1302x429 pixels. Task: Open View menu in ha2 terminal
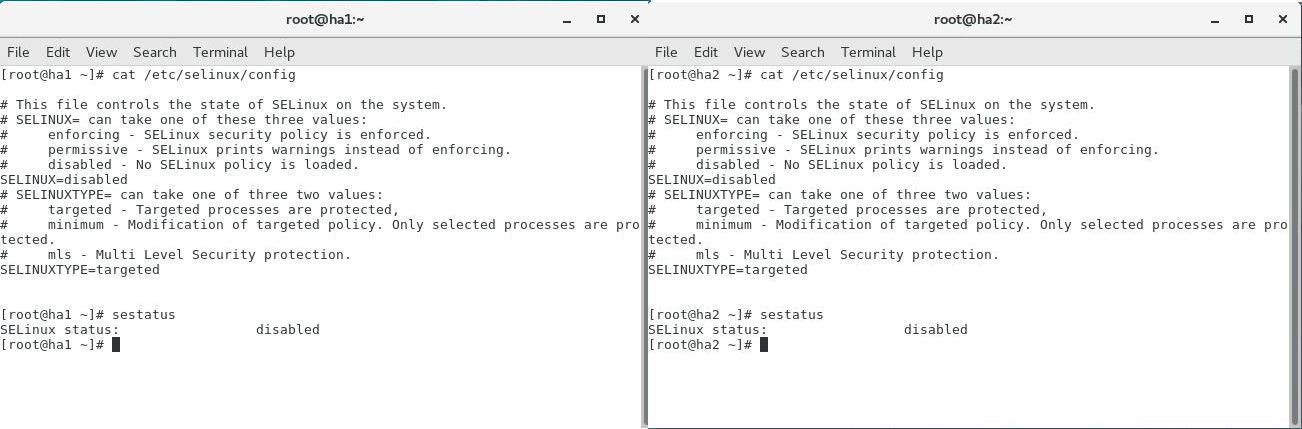[x=749, y=52]
